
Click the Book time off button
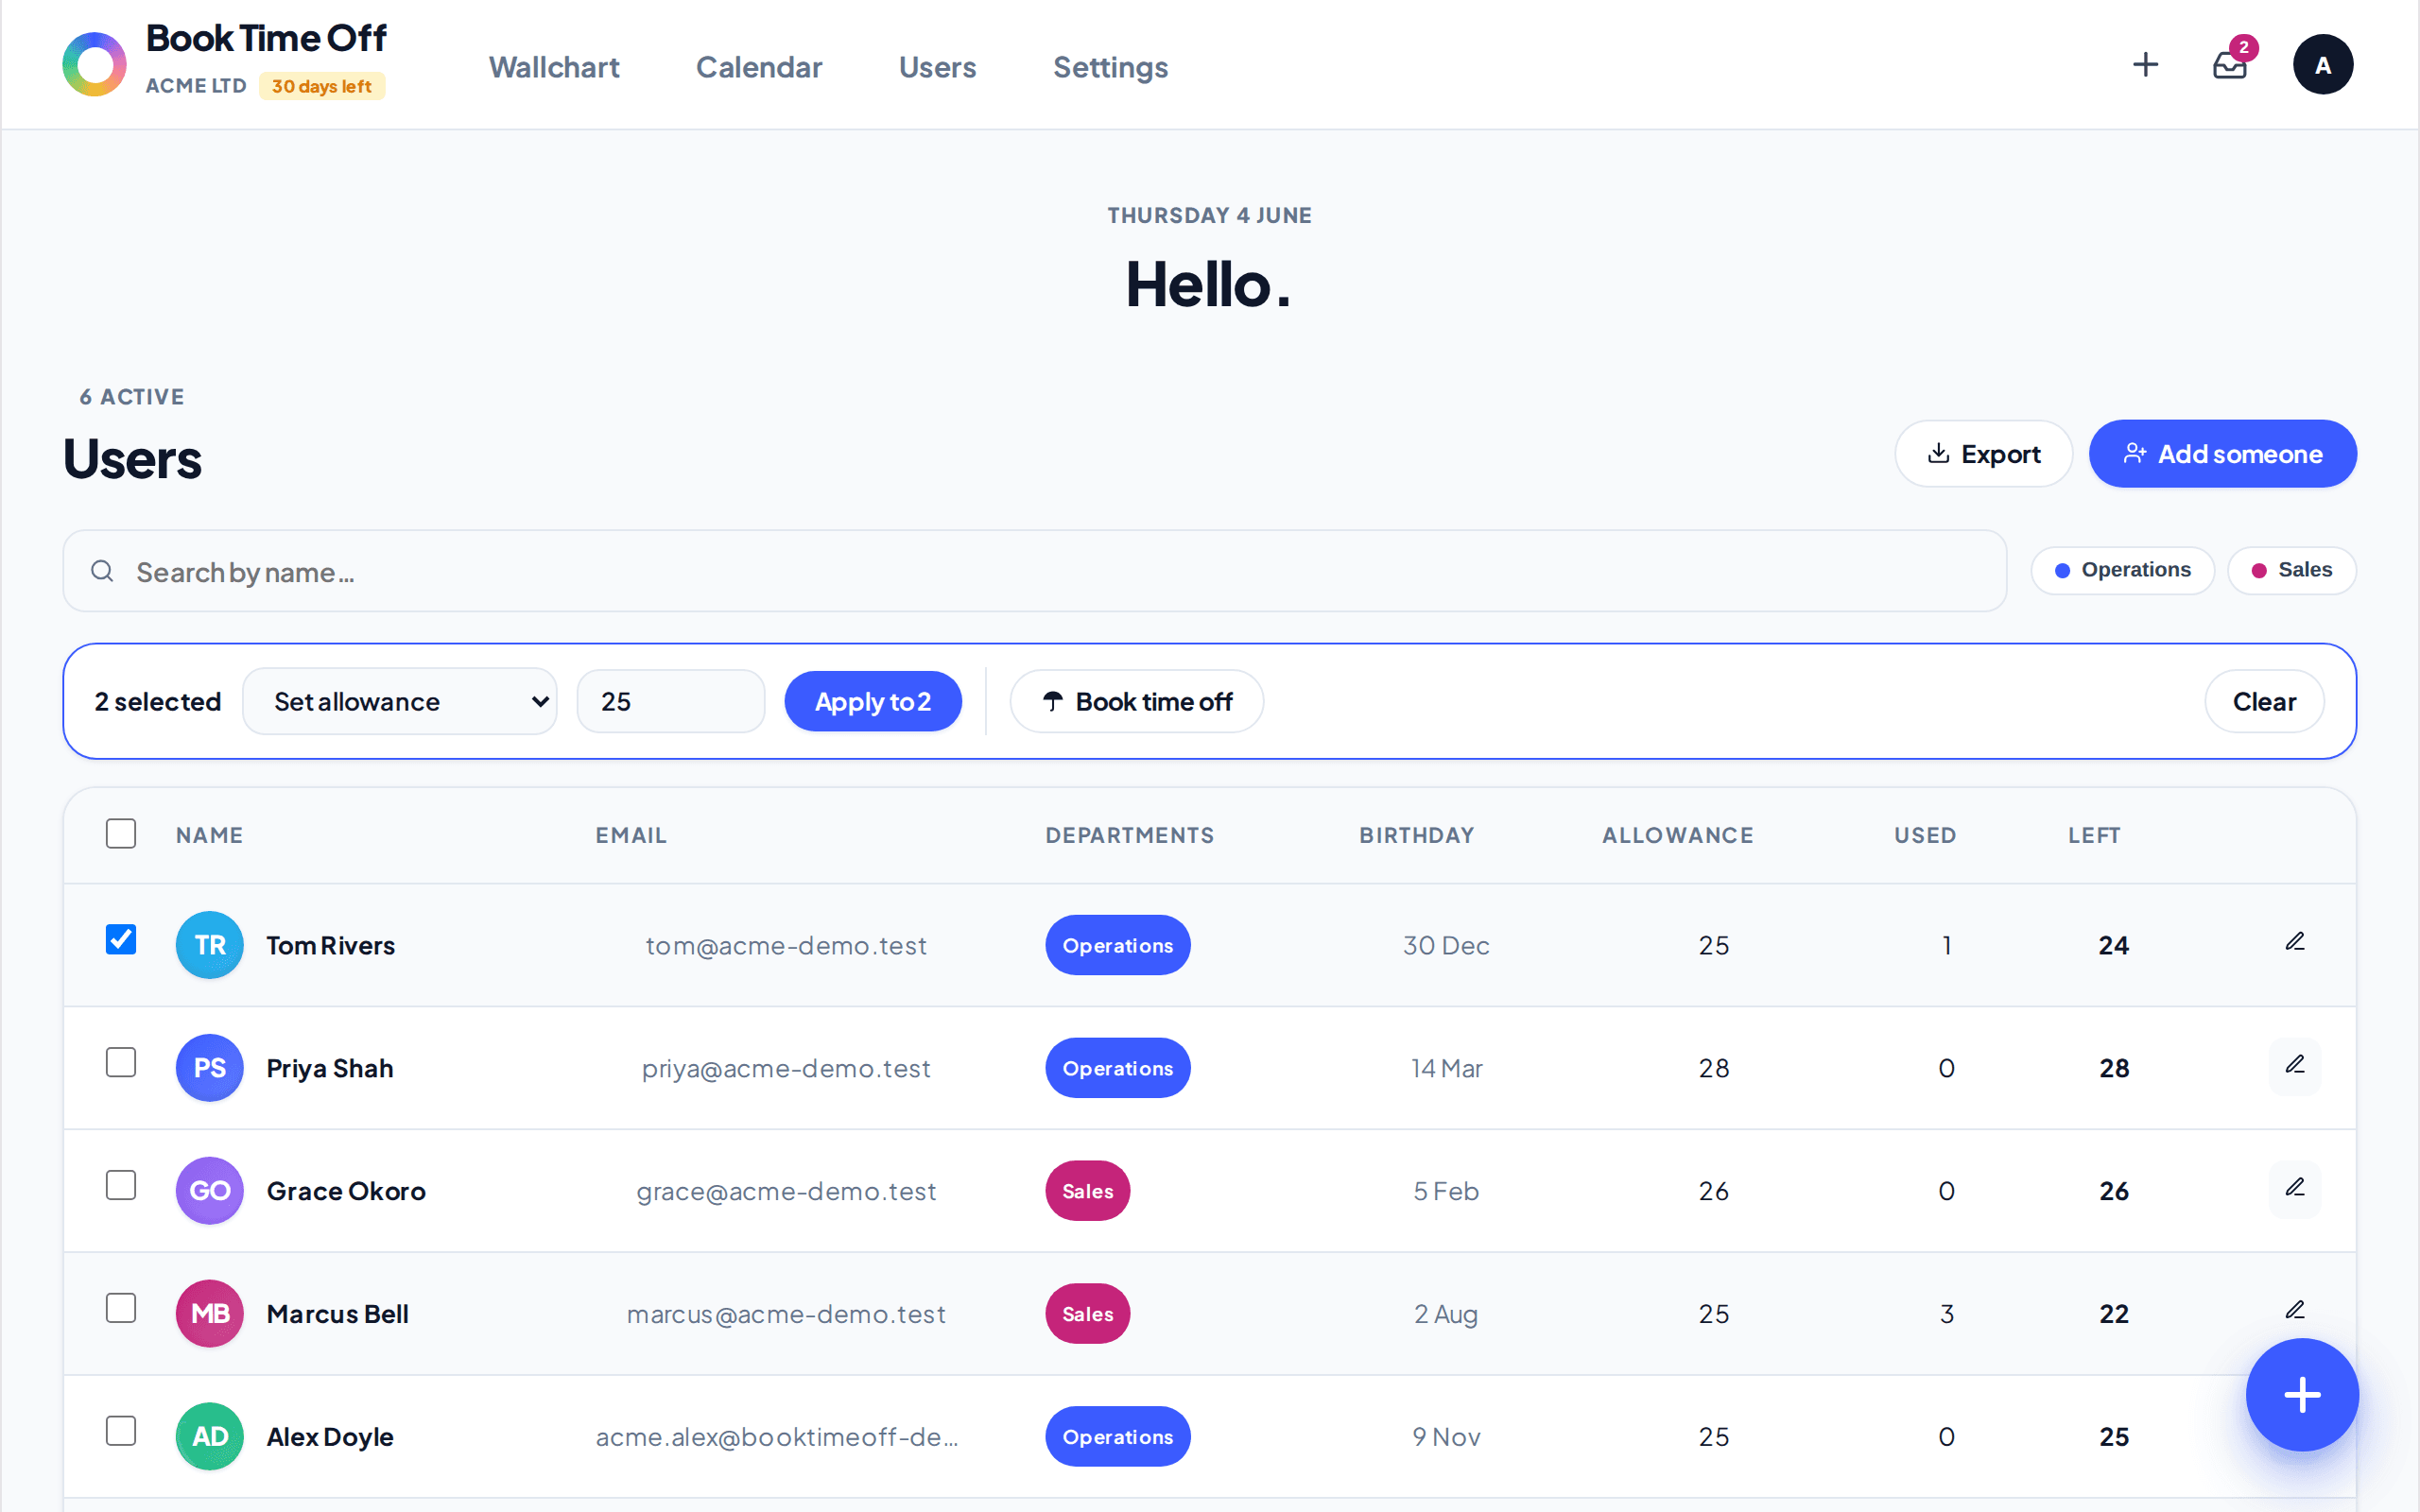pyautogui.click(x=1137, y=702)
